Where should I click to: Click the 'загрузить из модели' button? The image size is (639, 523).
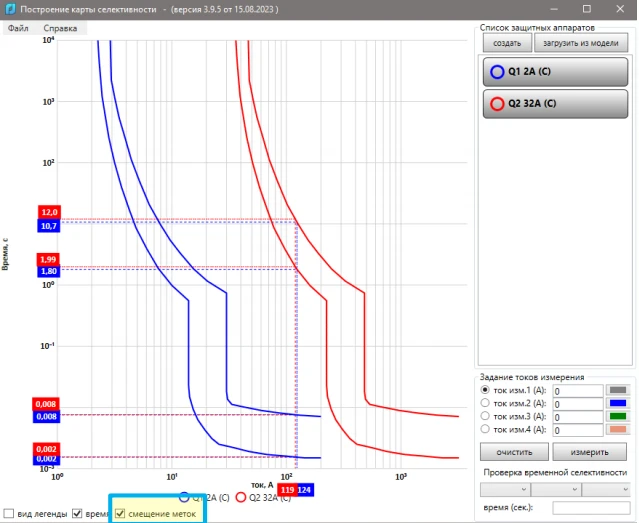tap(581, 43)
